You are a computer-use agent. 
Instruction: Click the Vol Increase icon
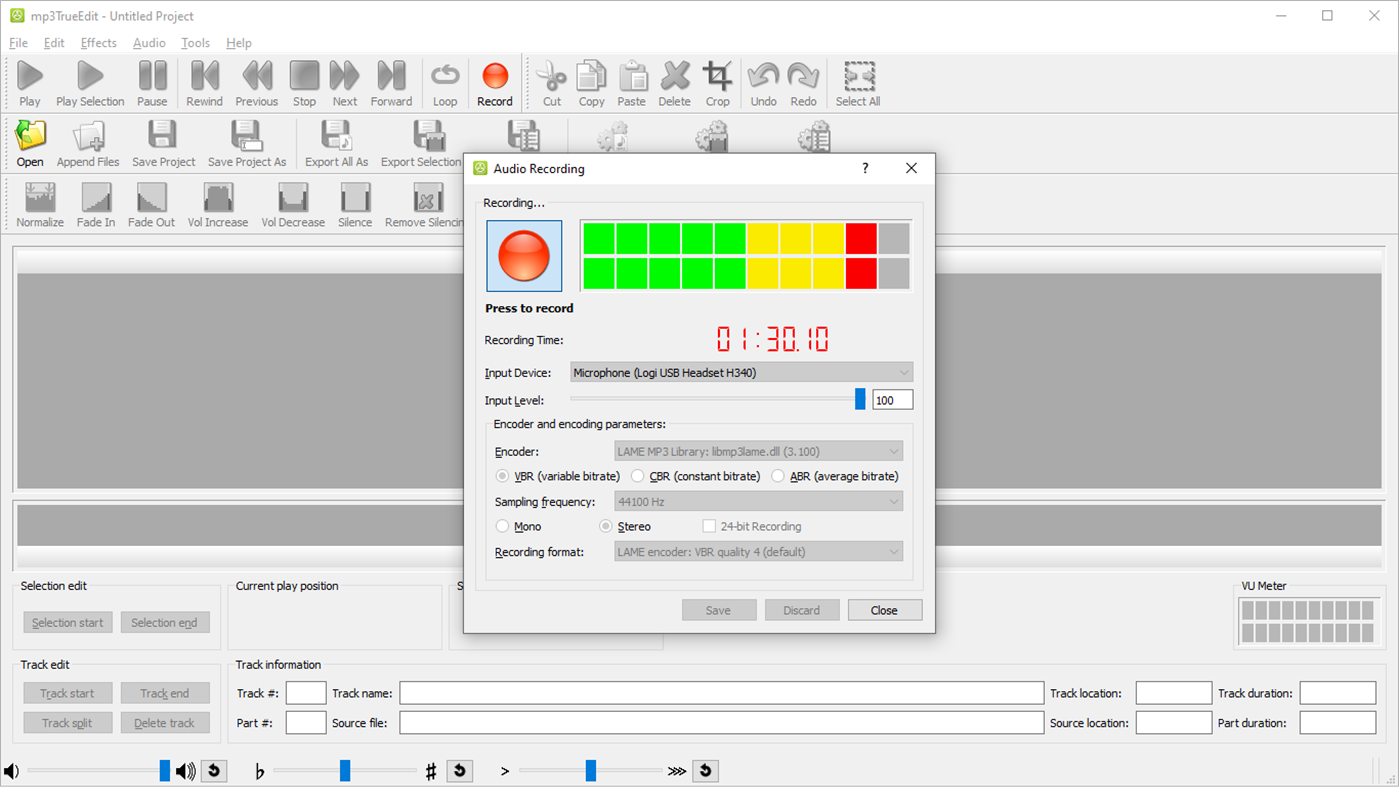point(217,205)
